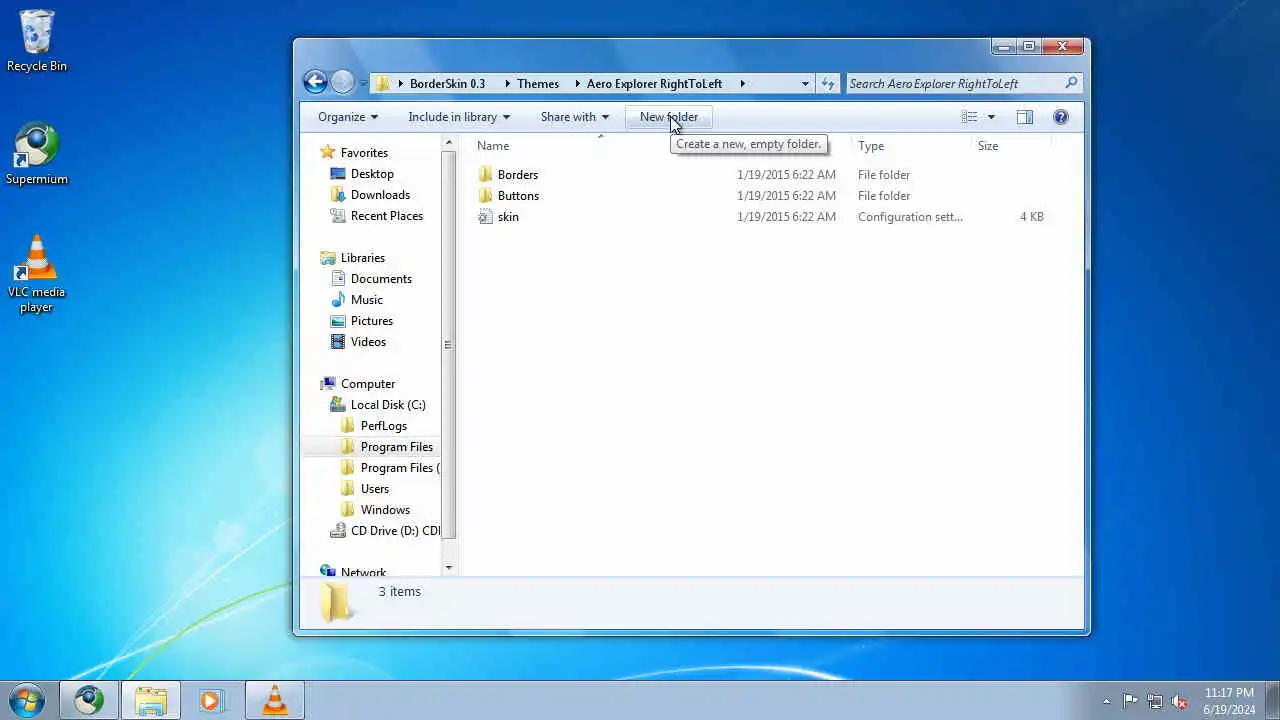Click the Borders folder icon
The width and height of the screenshot is (1280, 720).
[x=485, y=174]
